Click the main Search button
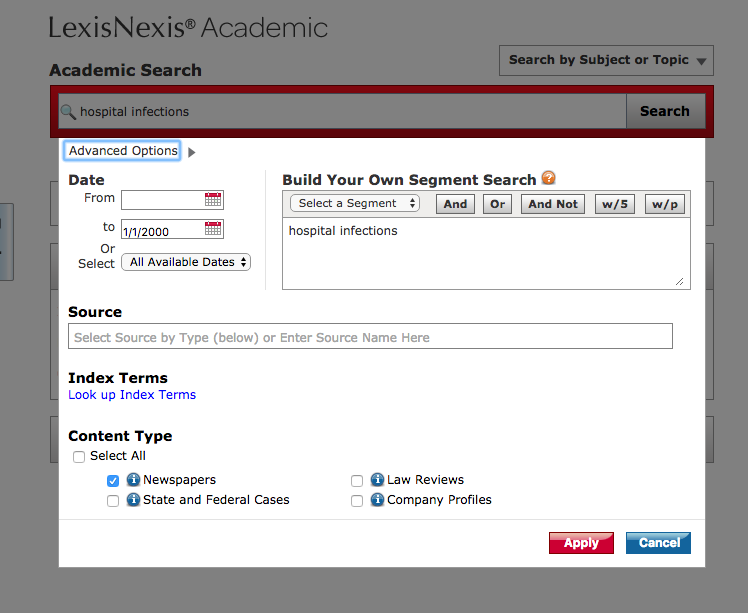Viewport: 748px width, 613px height. click(x=665, y=111)
